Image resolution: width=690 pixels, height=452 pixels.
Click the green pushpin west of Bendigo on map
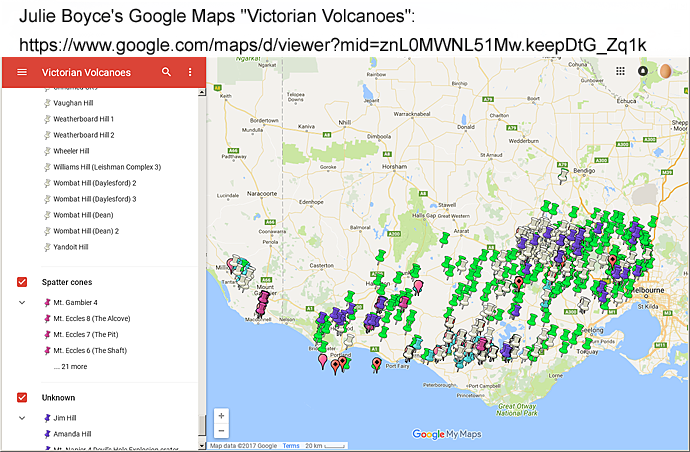(563, 175)
